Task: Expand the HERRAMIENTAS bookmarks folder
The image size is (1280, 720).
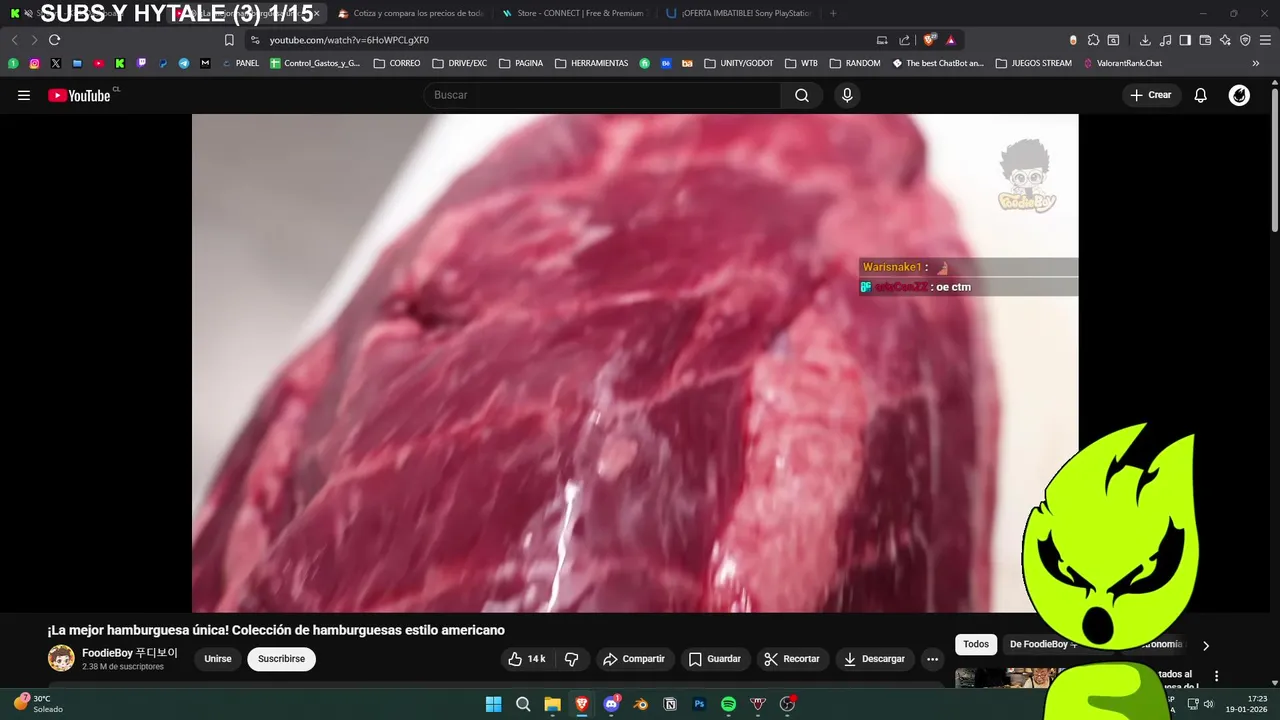Action: pos(592,63)
